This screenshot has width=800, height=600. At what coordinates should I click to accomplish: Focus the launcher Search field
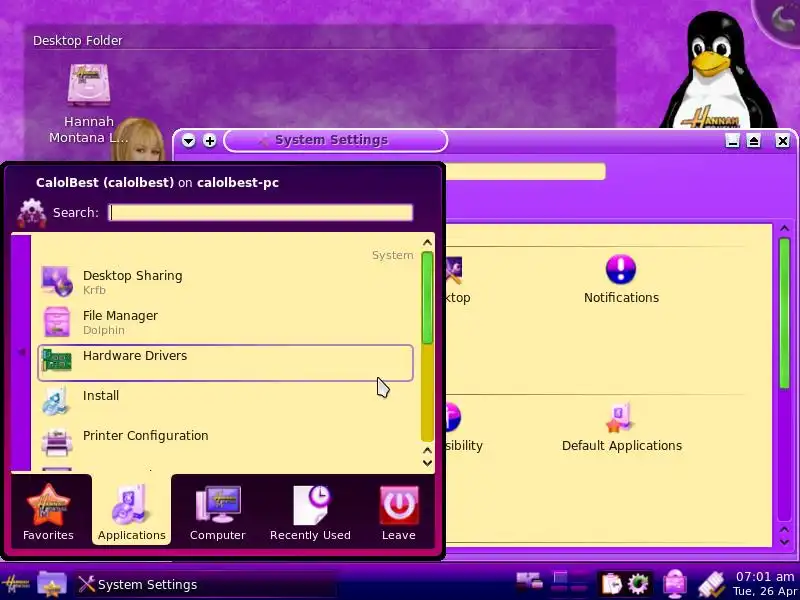pyautogui.click(x=261, y=213)
